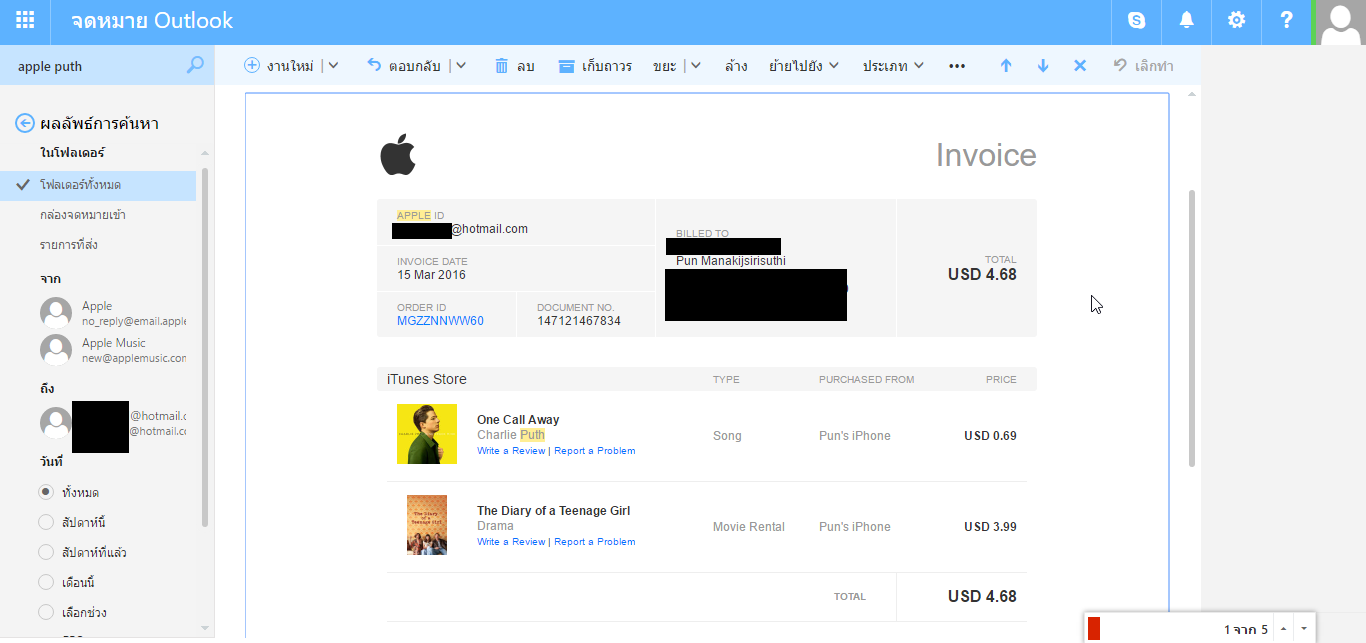Click Report a Problem for Teenage Girl movie
The width and height of the screenshot is (1366, 643).
pos(595,542)
